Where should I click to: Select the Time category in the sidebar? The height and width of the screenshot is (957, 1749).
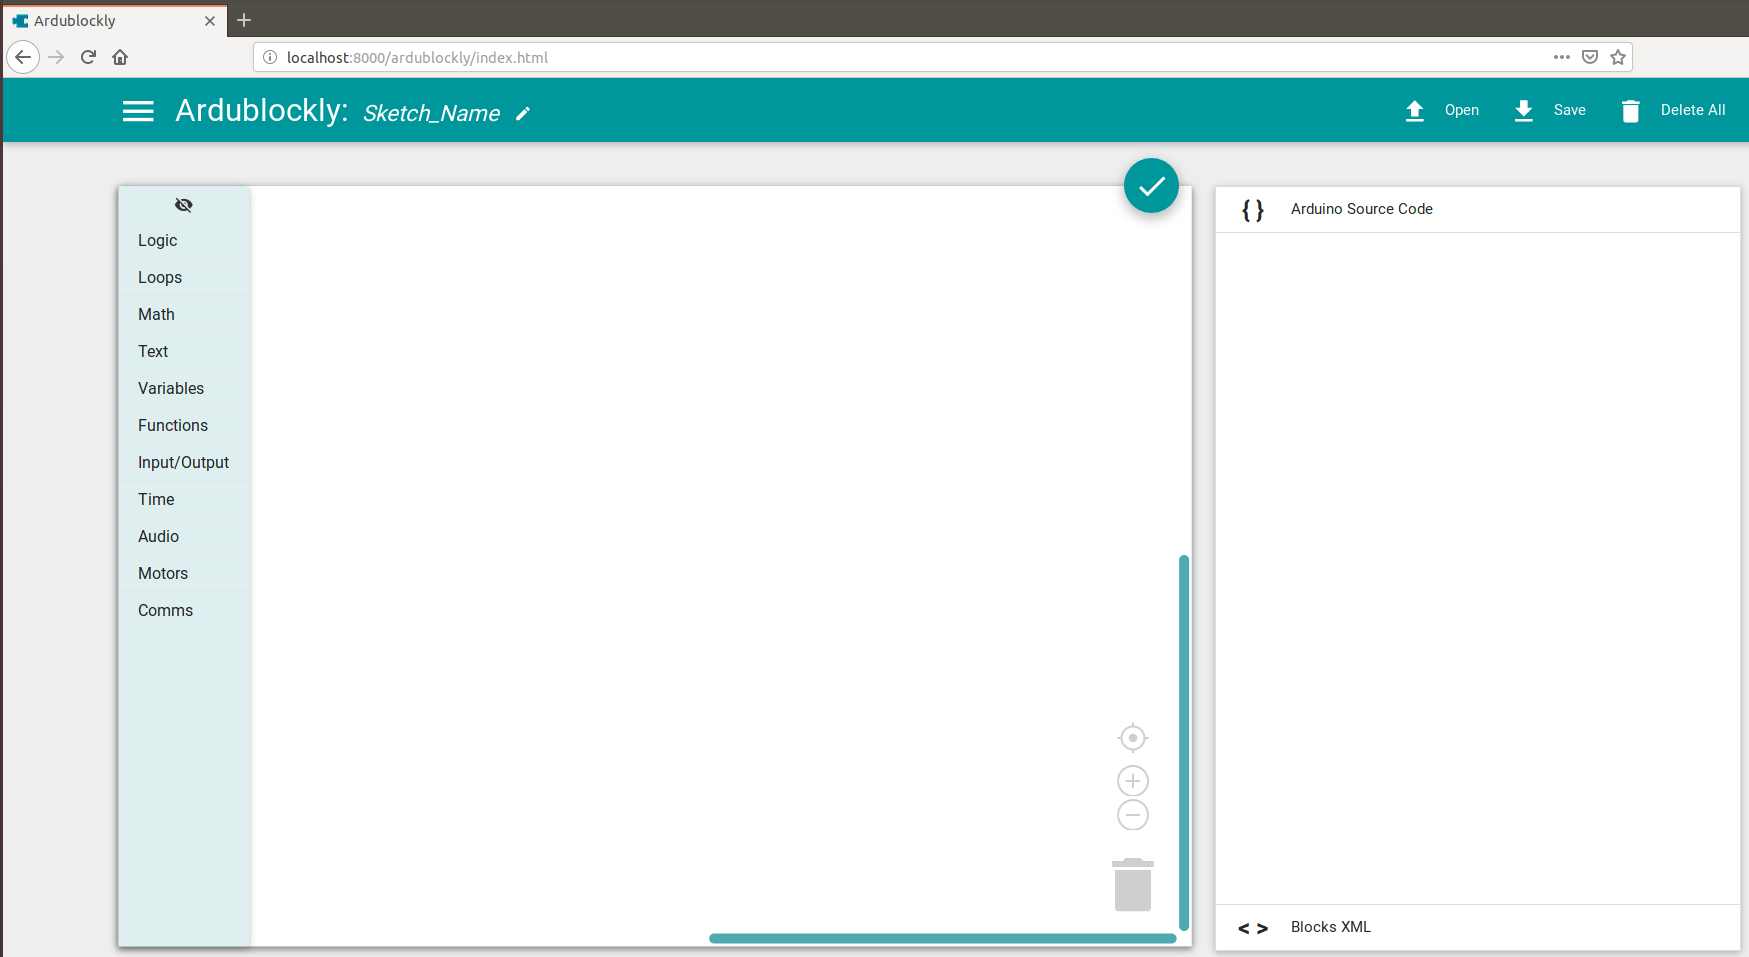156,499
